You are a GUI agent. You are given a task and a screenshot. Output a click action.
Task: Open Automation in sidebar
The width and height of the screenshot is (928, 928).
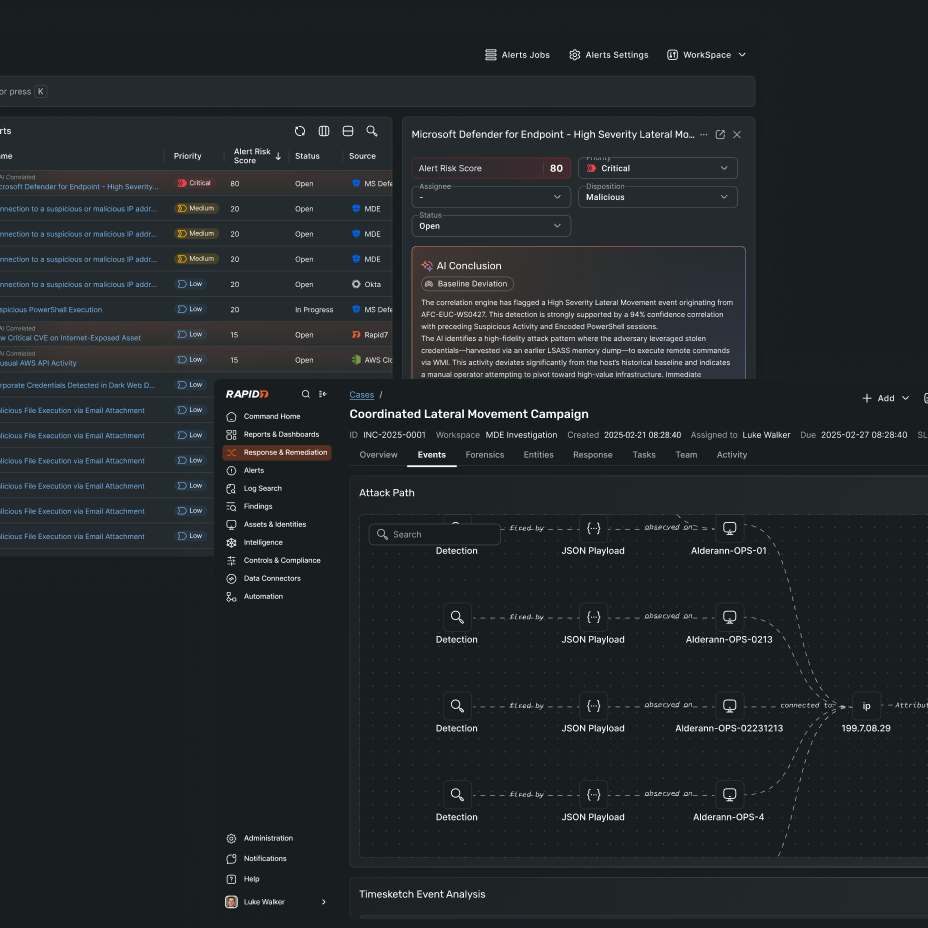tap(277, 597)
